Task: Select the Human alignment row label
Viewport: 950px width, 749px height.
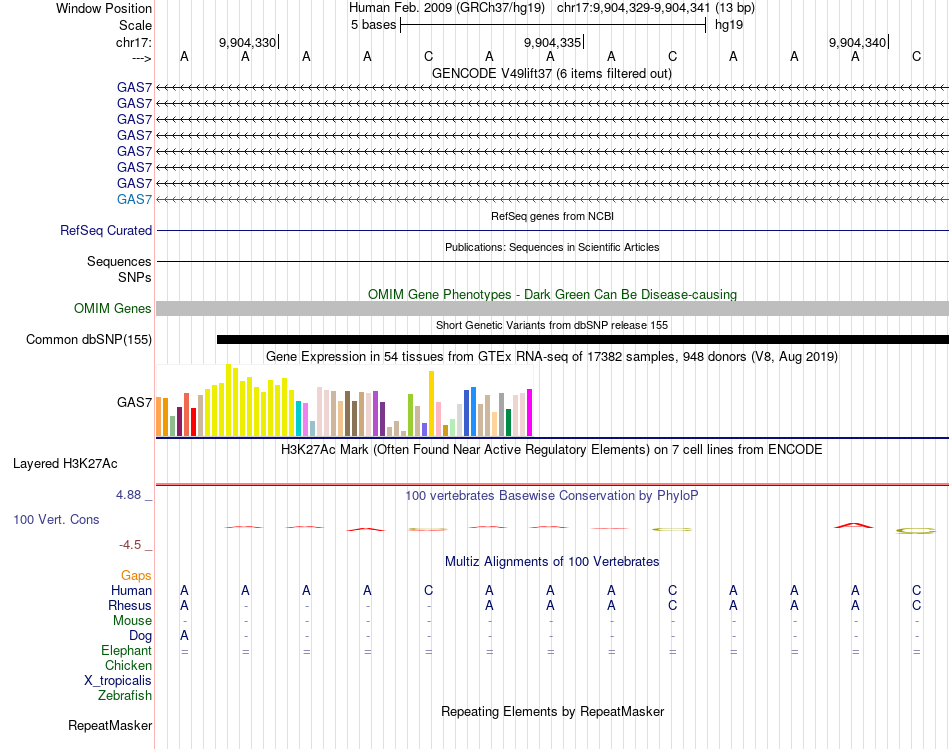Action: click(131, 591)
